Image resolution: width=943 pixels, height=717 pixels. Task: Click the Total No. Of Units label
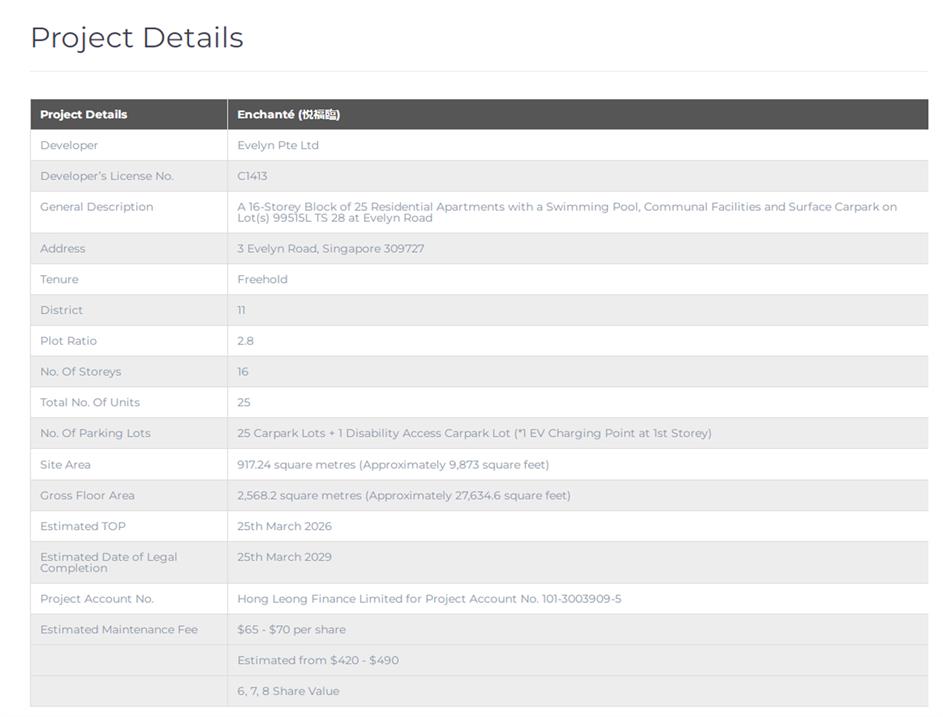90,402
